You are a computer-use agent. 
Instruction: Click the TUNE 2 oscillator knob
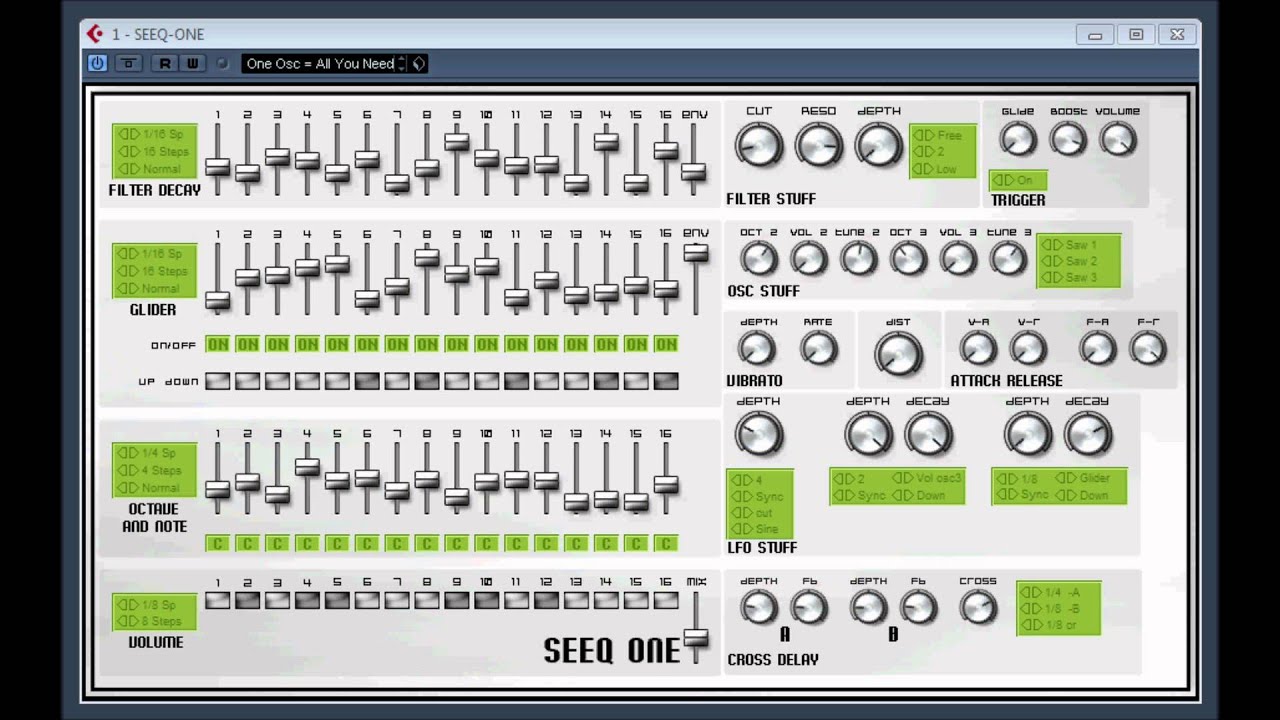tap(858, 258)
